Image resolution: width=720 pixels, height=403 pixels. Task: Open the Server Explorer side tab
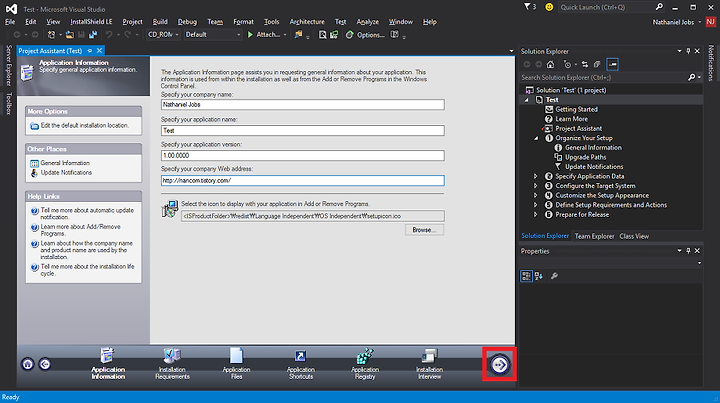(8, 65)
